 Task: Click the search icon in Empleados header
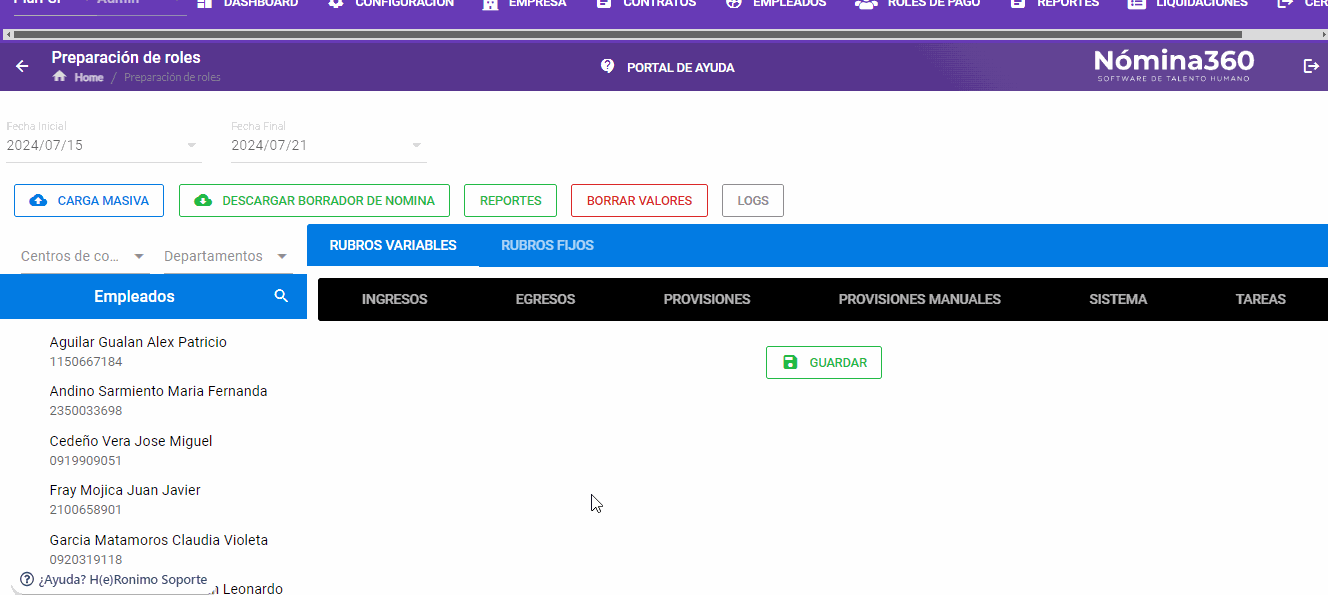coord(281,296)
